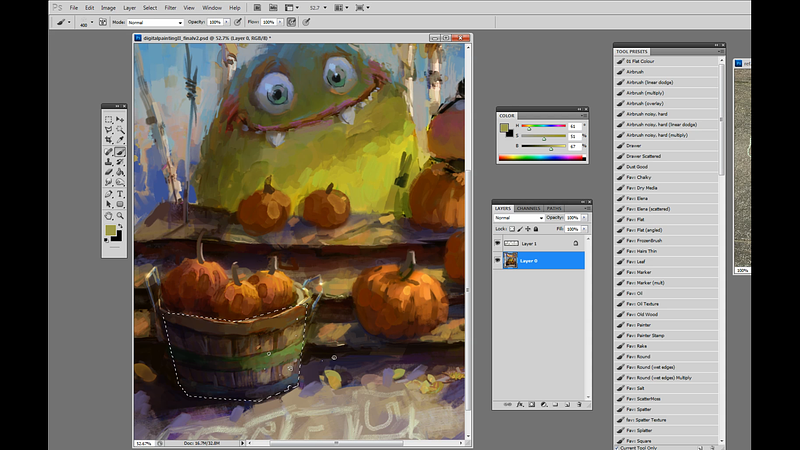Viewport: 800px width, 450px height.
Task: Open the Tool Preset picker arrow
Action: click(x=69, y=22)
